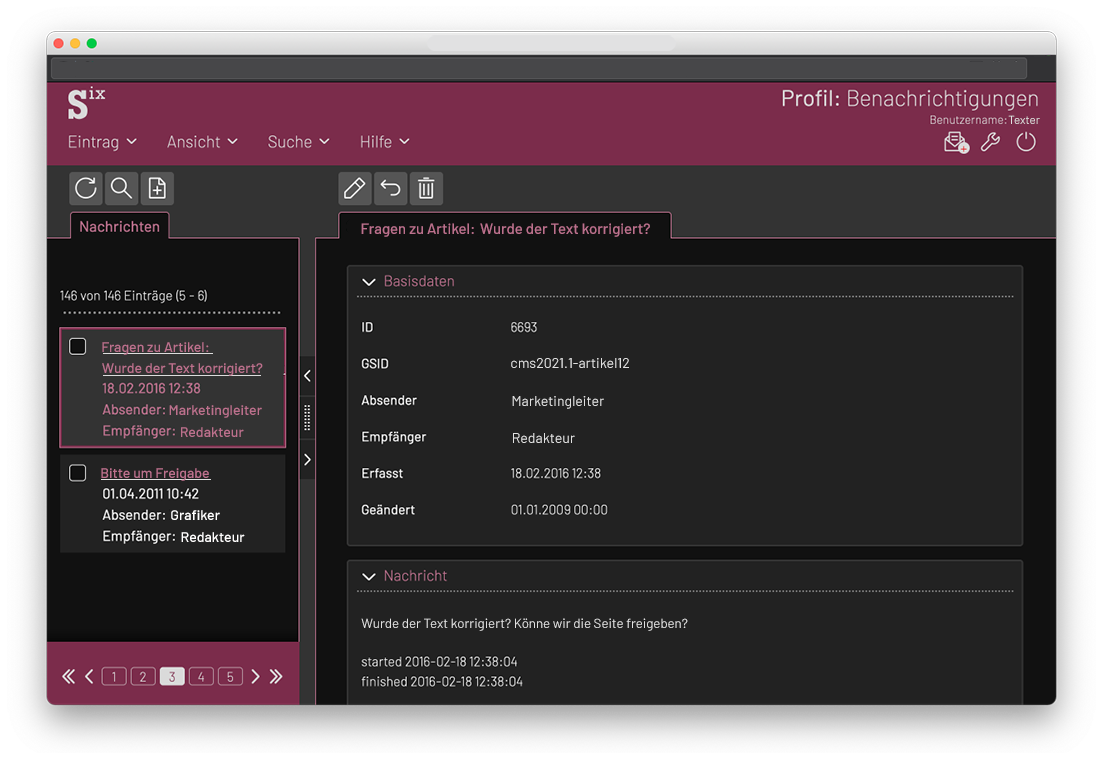Click the Absender value Marketingleiter in details
Image resolution: width=1102 pixels, height=766 pixels.
coord(558,401)
